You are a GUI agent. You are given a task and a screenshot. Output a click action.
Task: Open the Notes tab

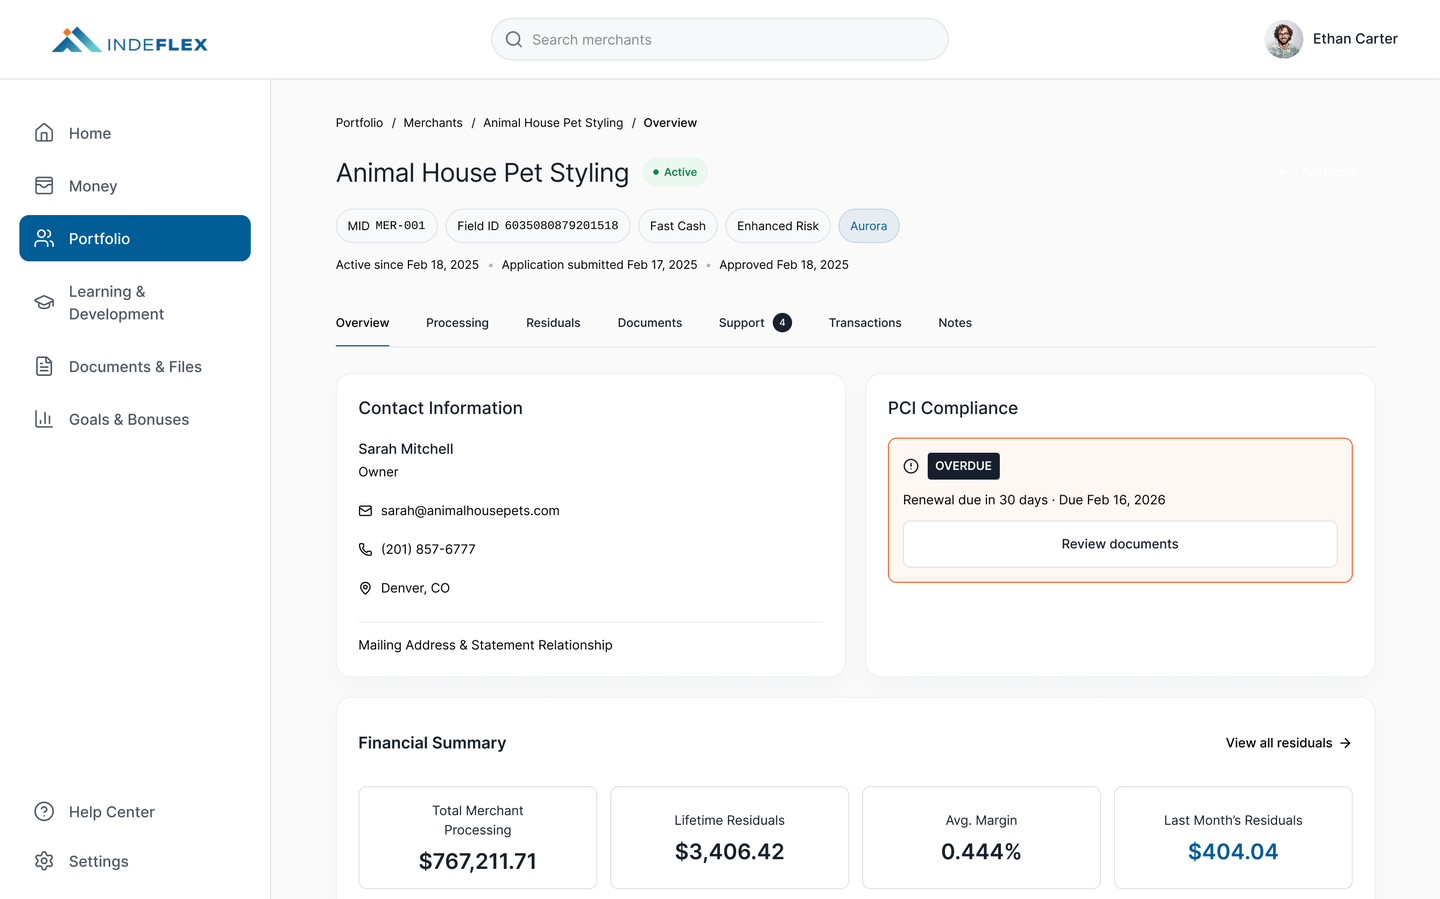955,323
